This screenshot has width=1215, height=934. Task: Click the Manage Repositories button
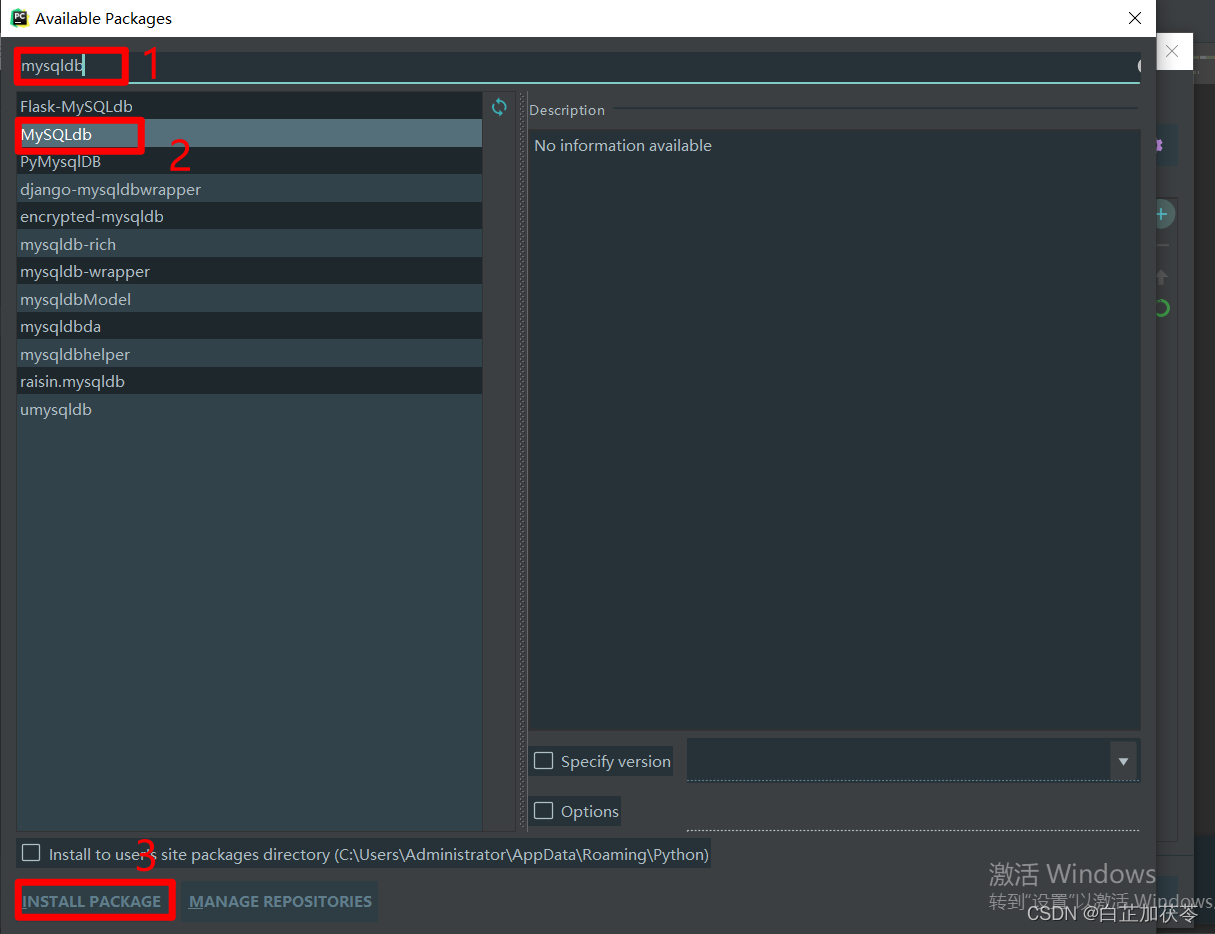click(x=280, y=901)
